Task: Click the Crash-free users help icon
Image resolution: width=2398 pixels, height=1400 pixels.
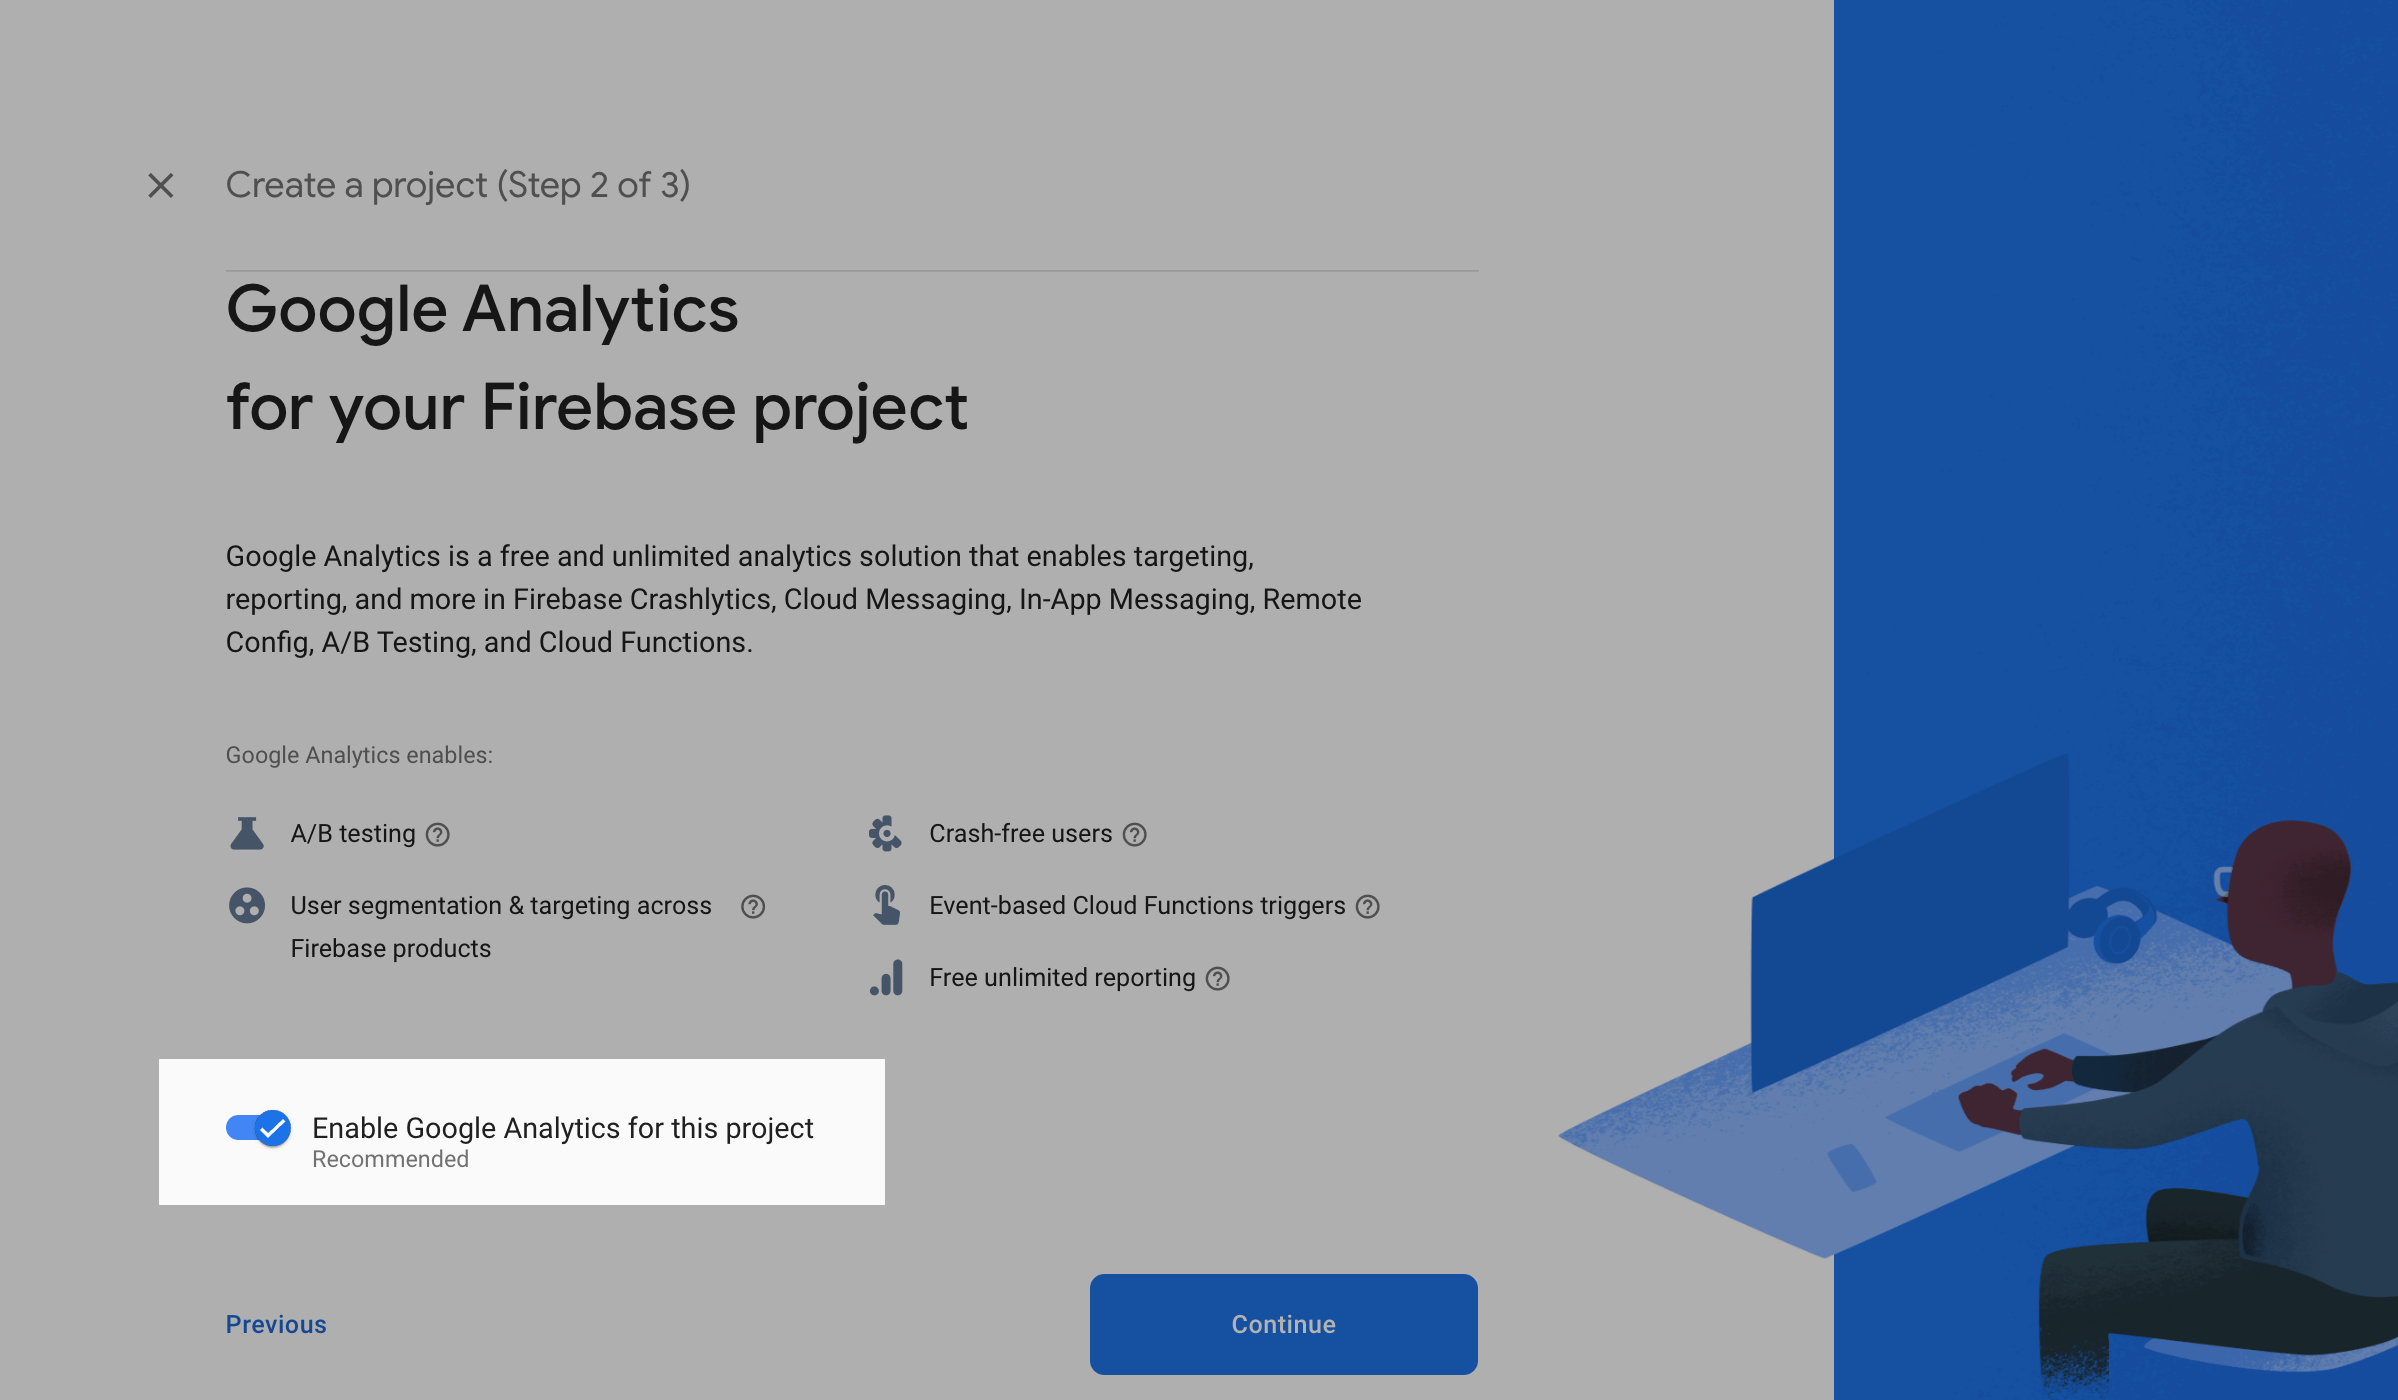Action: (x=1135, y=834)
